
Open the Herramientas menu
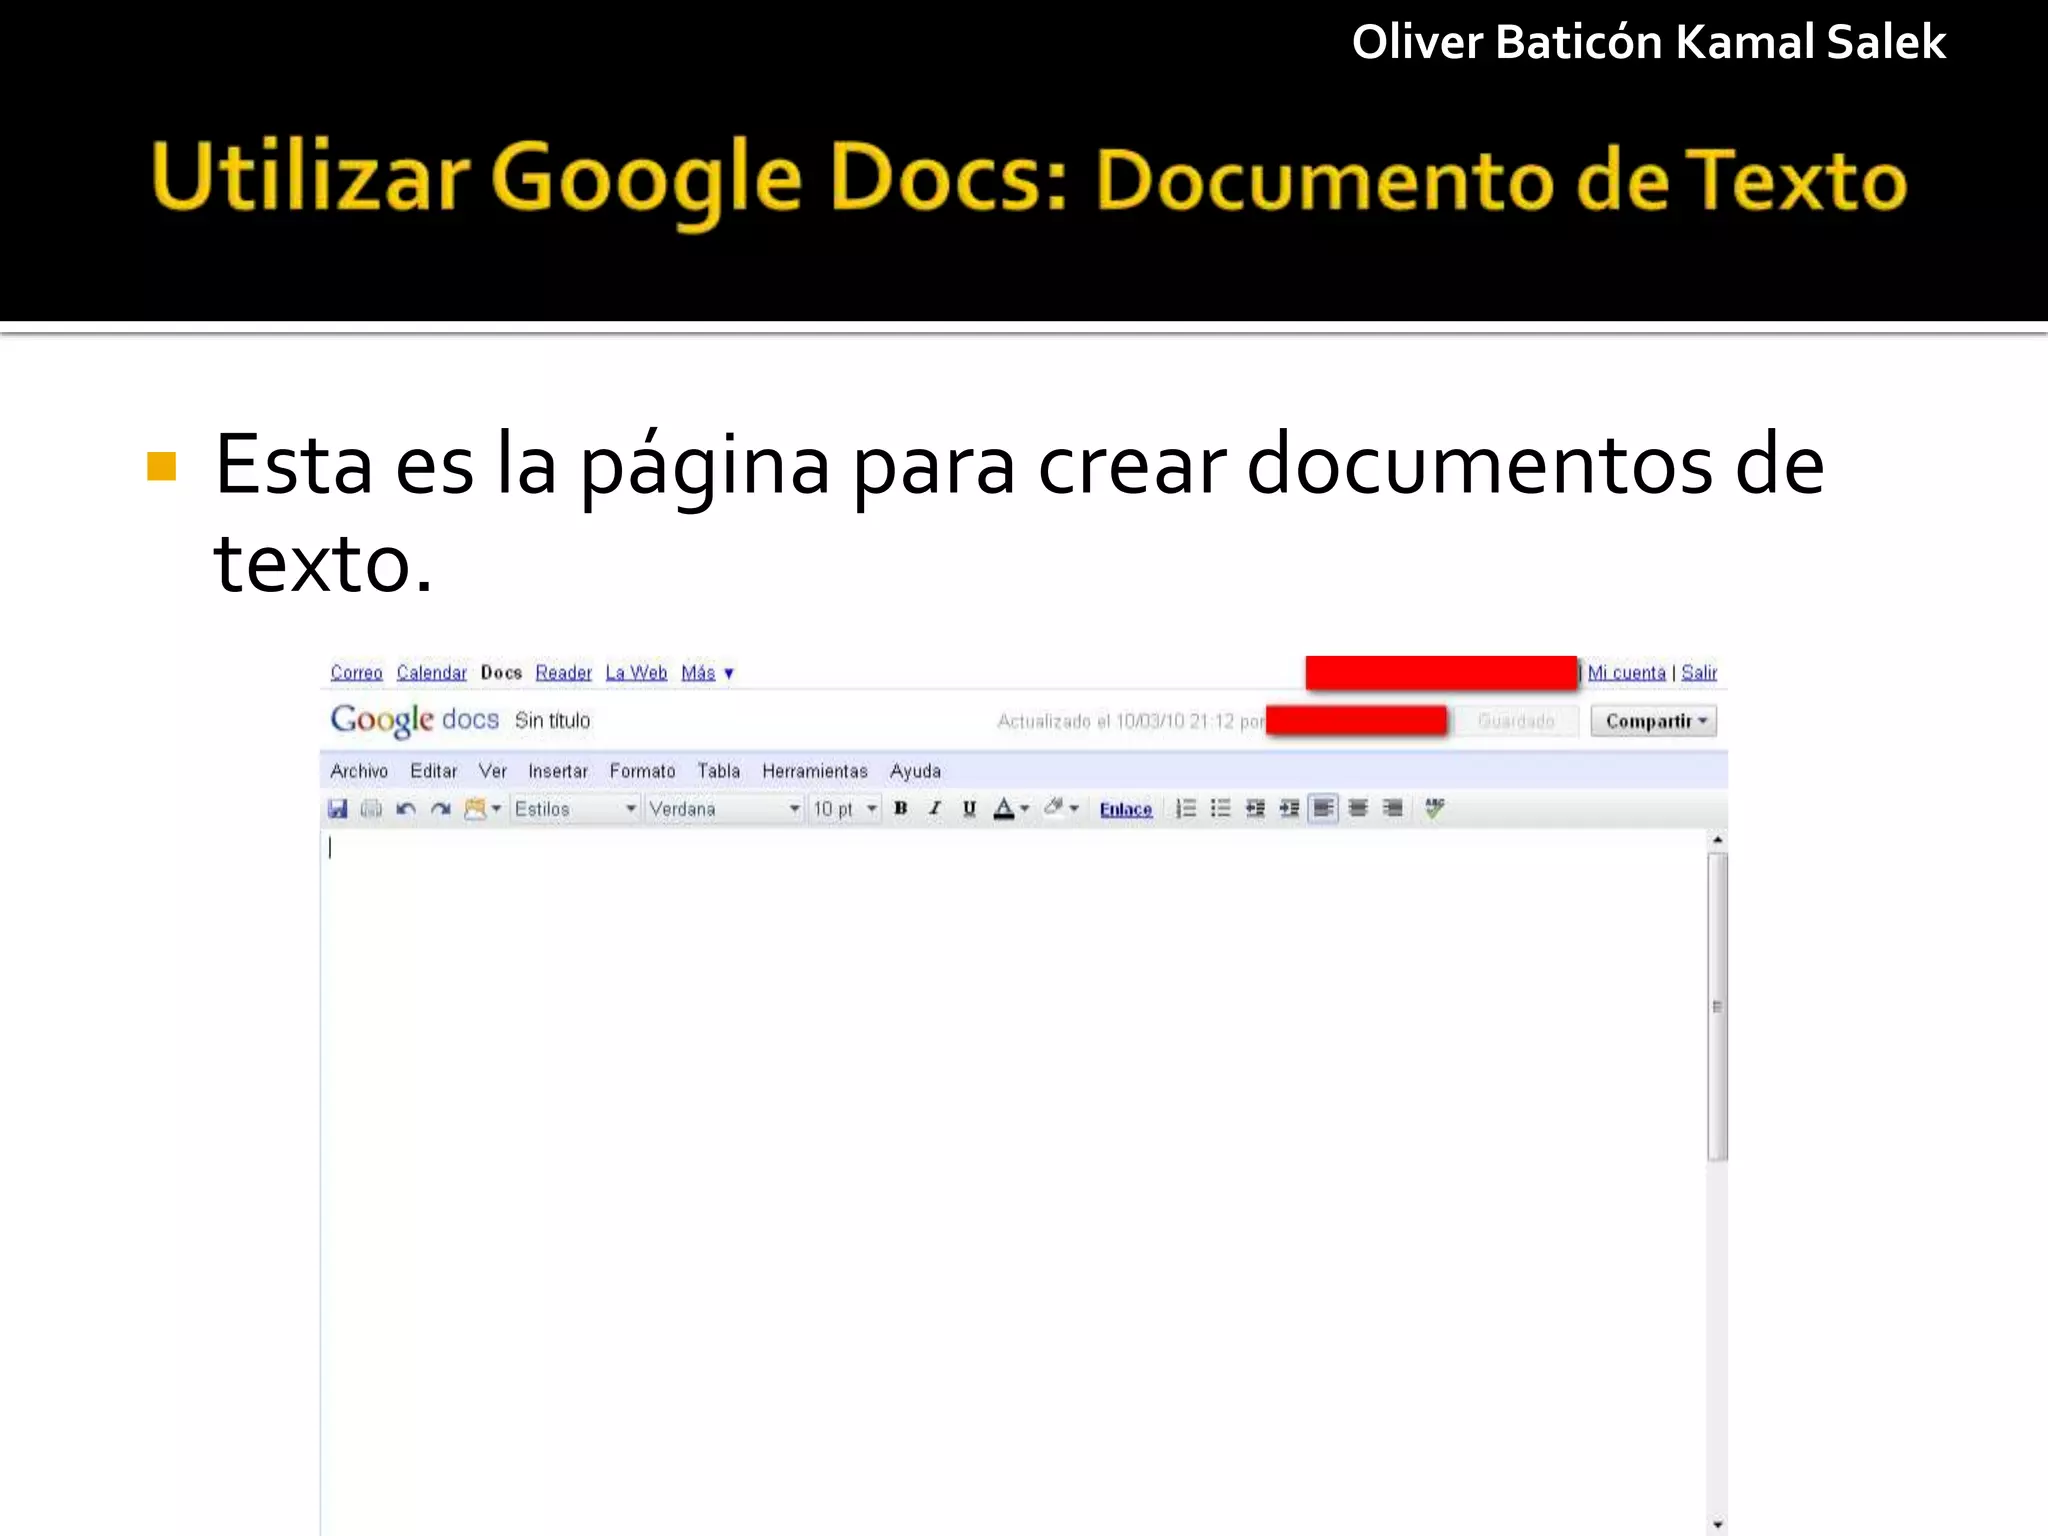(x=814, y=771)
